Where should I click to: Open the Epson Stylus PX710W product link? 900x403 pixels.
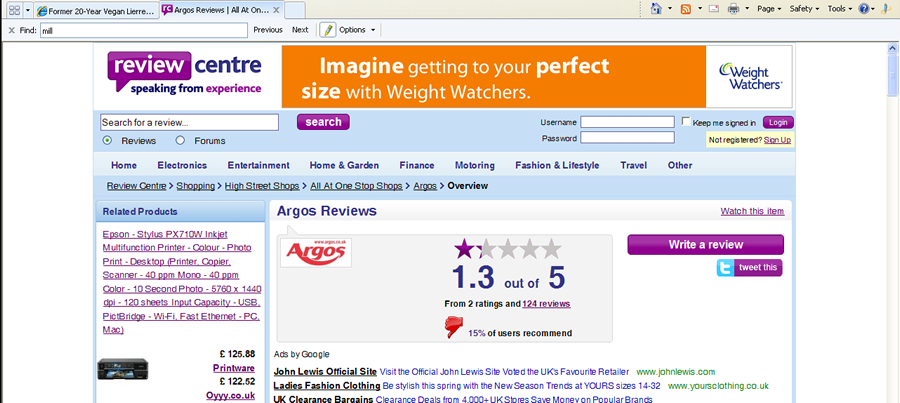pos(182,282)
